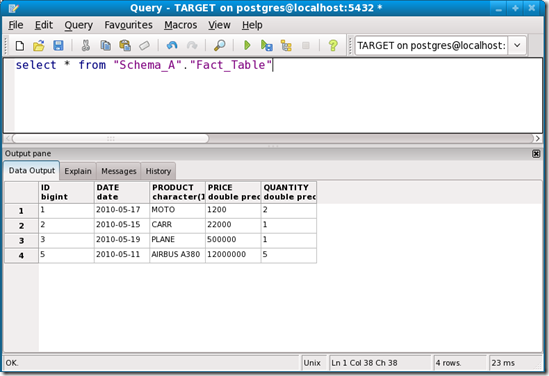Click the price cell 22000

pos(233,225)
